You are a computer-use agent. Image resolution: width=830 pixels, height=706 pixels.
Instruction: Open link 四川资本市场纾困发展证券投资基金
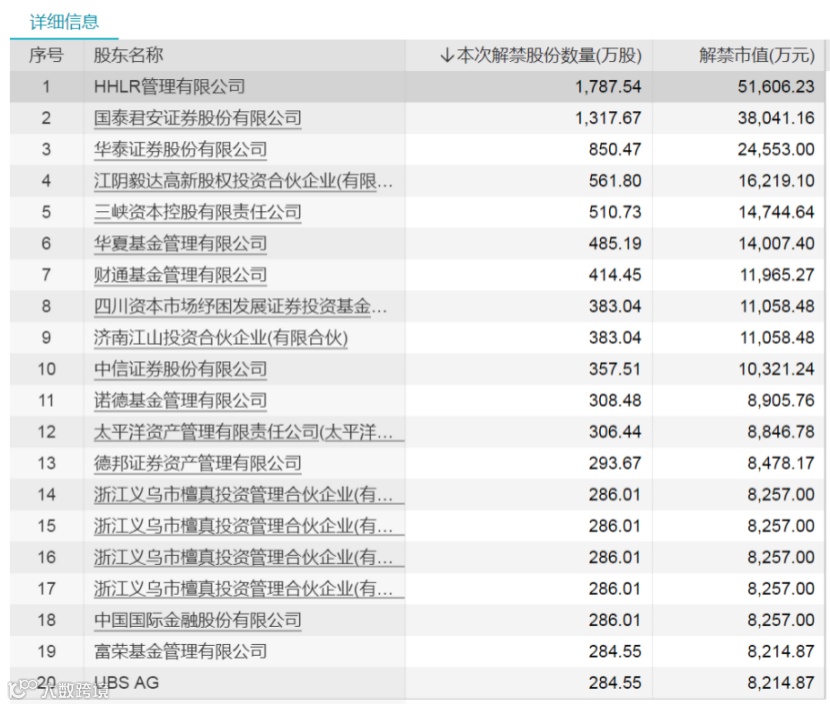point(240,306)
